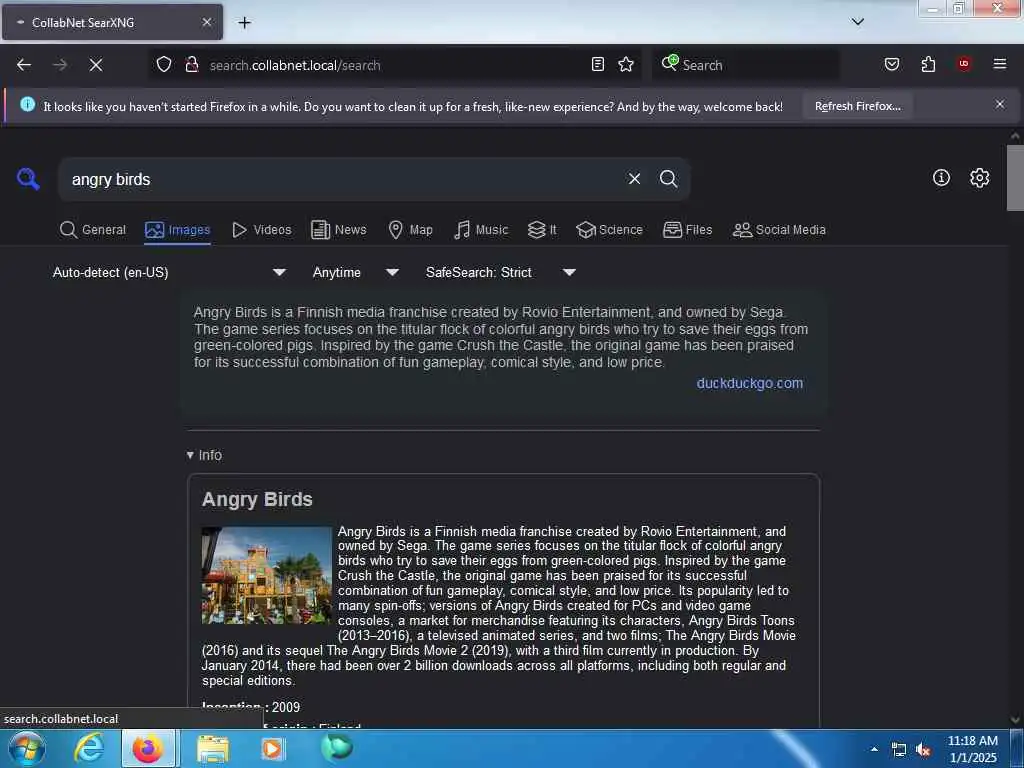This screenshot has height=768, width=1024.
Task: Open the Extensions puzzle icon
Action: coord(928,64)
